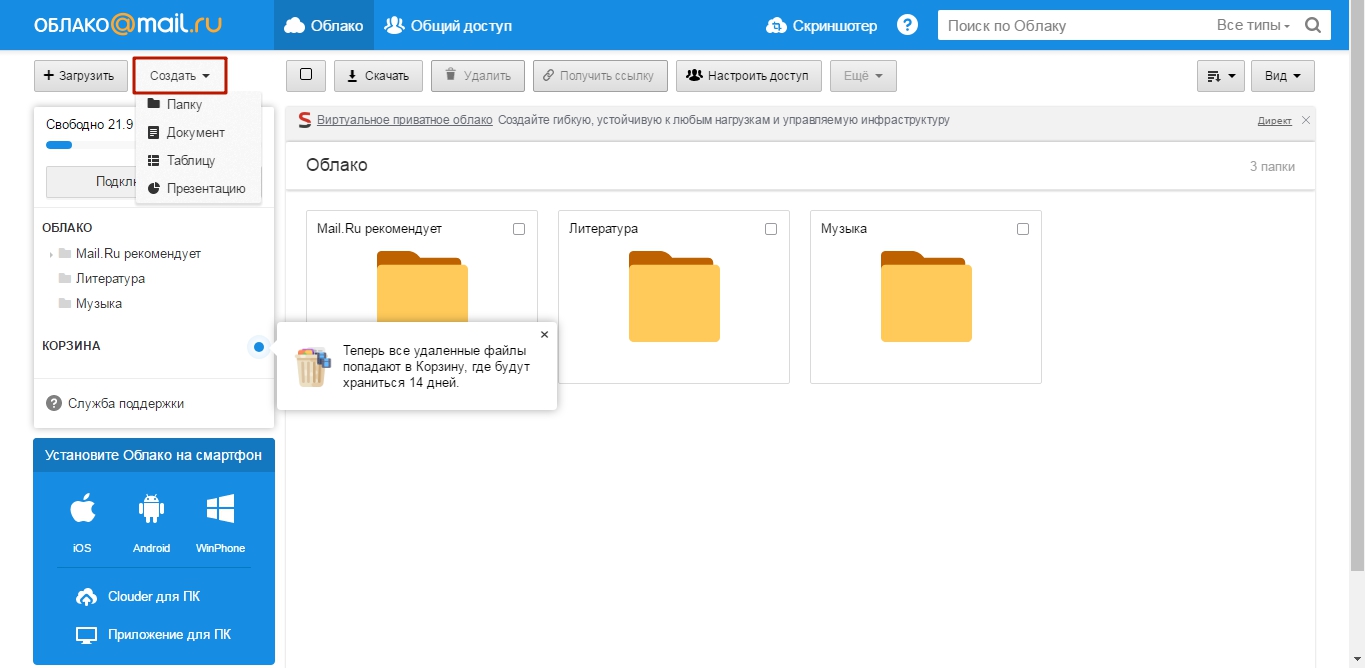The height and width of the screenshot is (668, 1365).
Task: Open the Создать dropdown
Action: [x=180, y=76]
